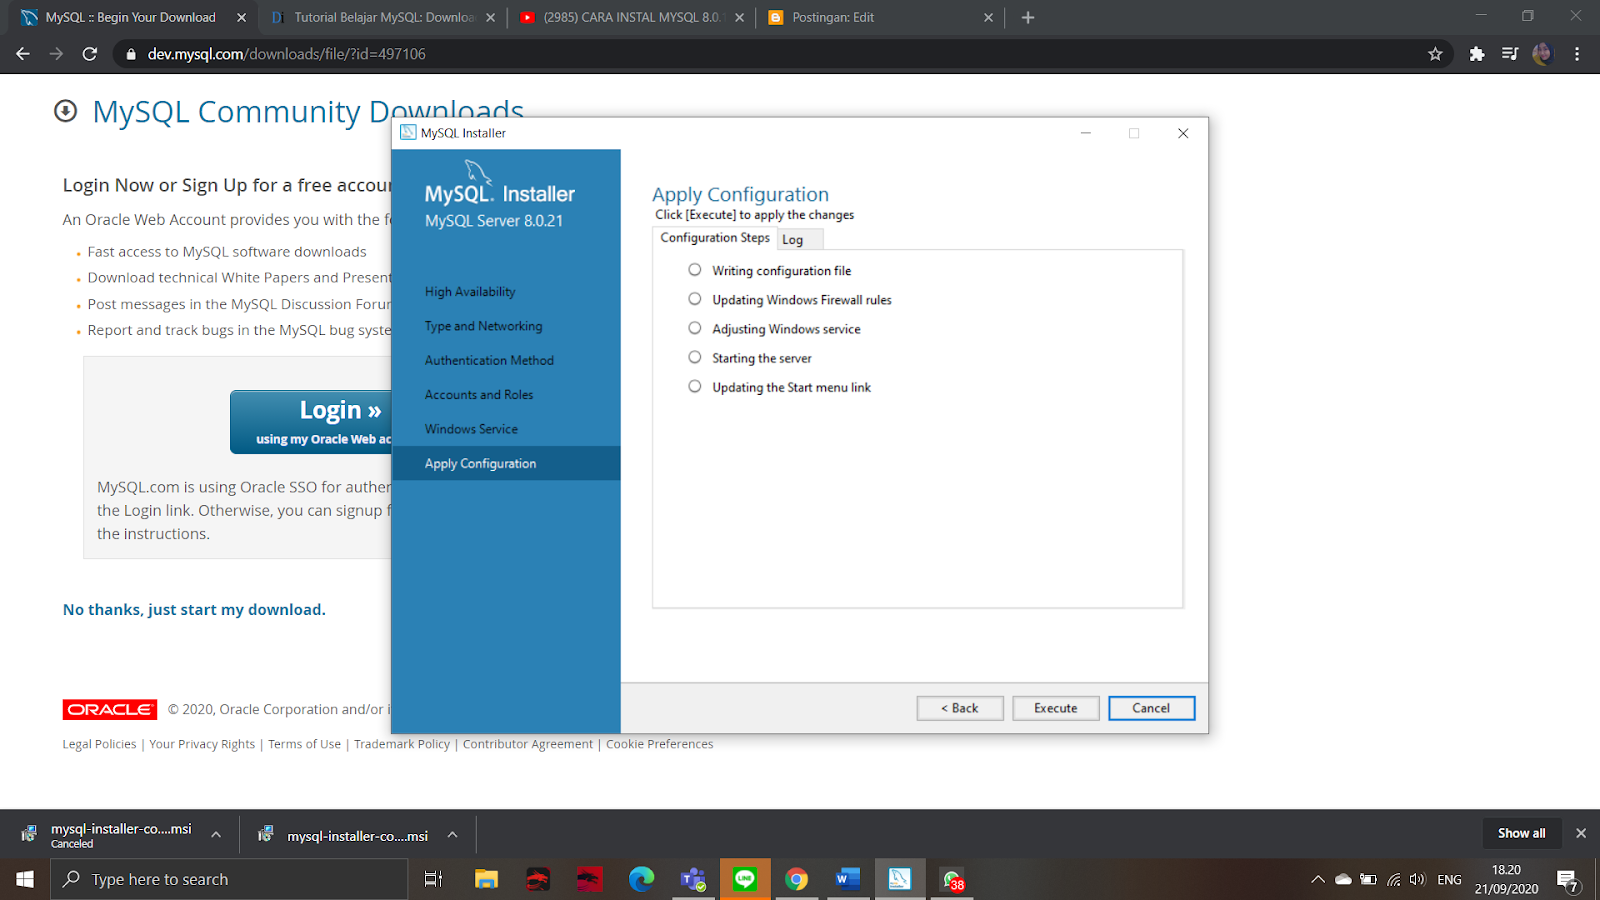
Task: Open the media control icon in Chrome toolbar
Action: [1510, 54]
